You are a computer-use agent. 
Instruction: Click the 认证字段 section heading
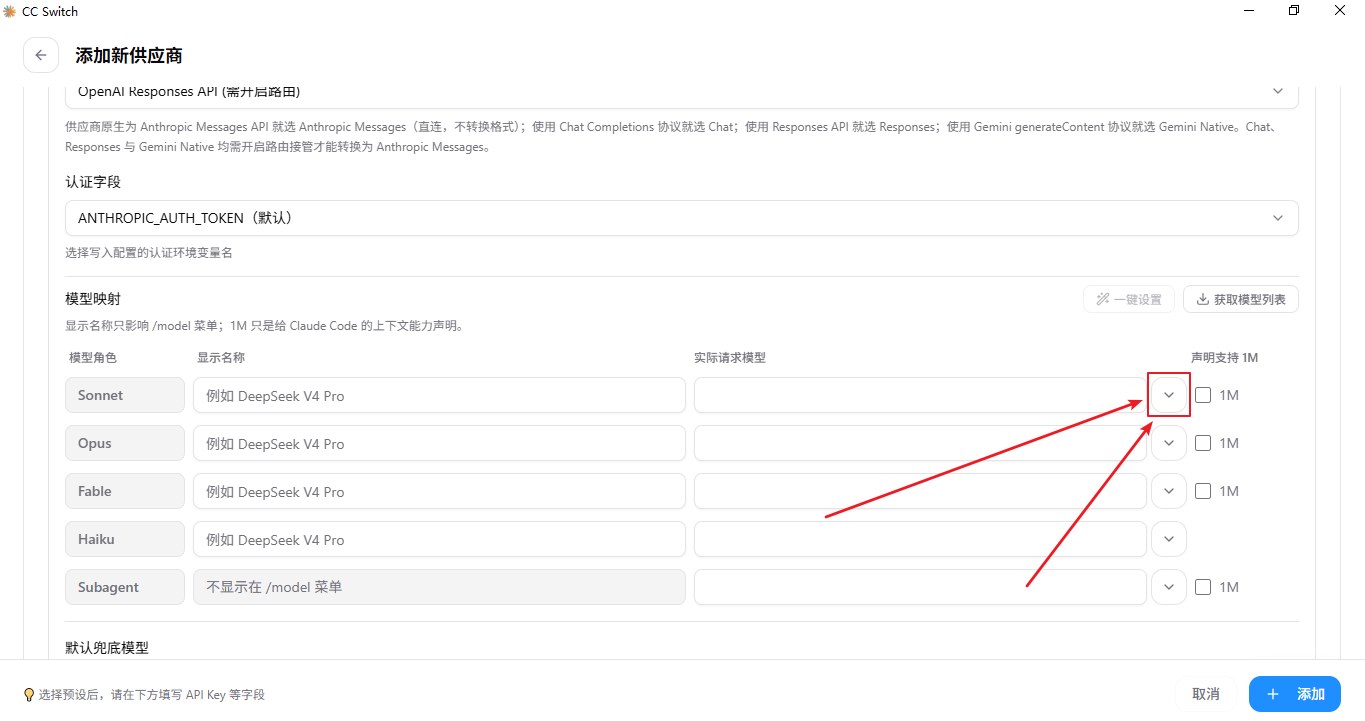pyautogui.click(x=93, y=182)
